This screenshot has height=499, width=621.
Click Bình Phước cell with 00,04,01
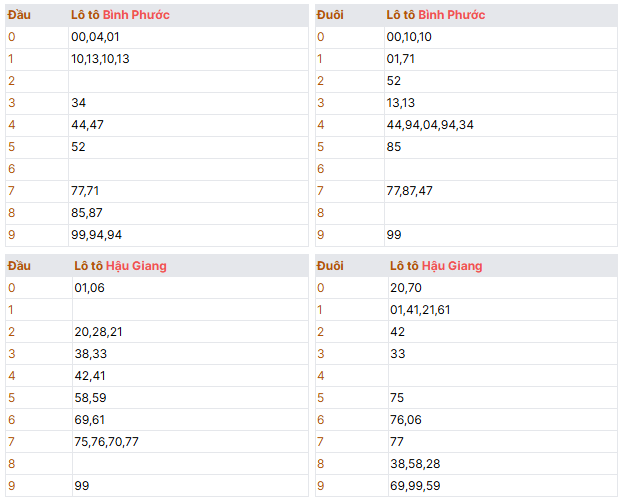coord(95,36)
